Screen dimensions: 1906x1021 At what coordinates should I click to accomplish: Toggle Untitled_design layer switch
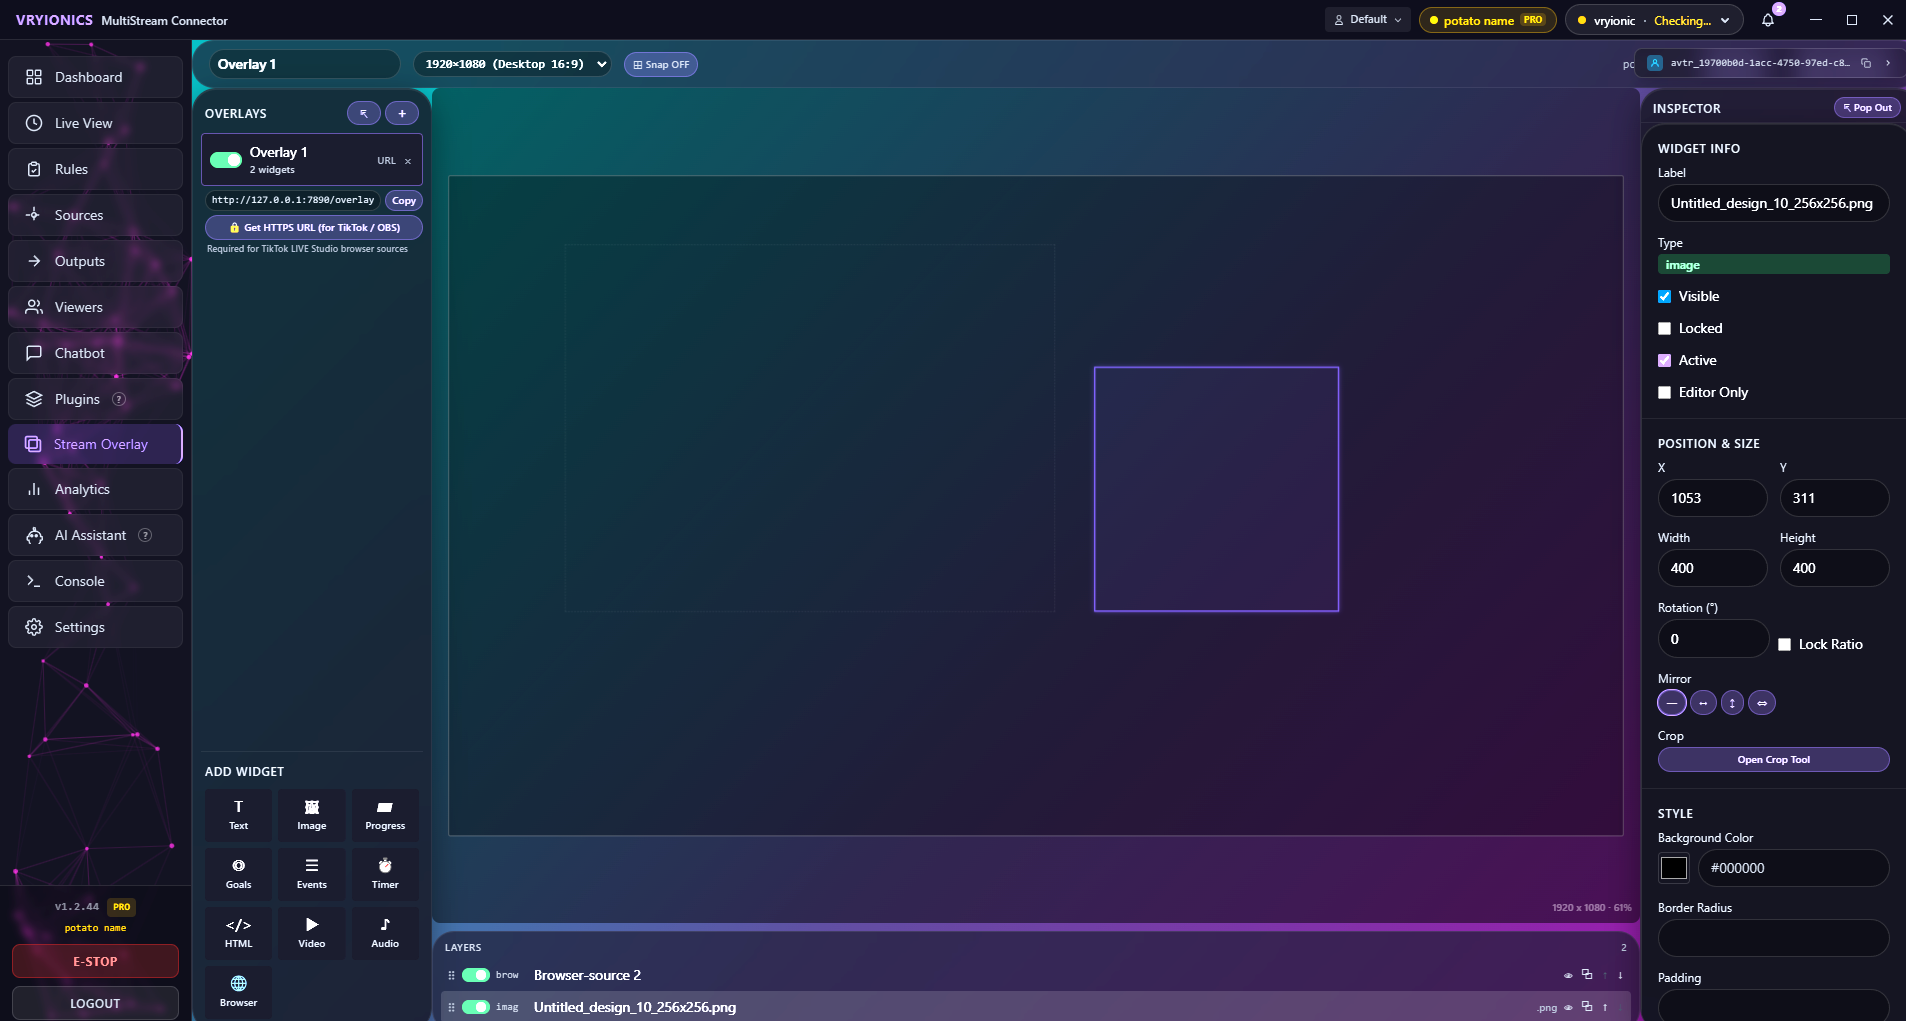(476, 1007)
